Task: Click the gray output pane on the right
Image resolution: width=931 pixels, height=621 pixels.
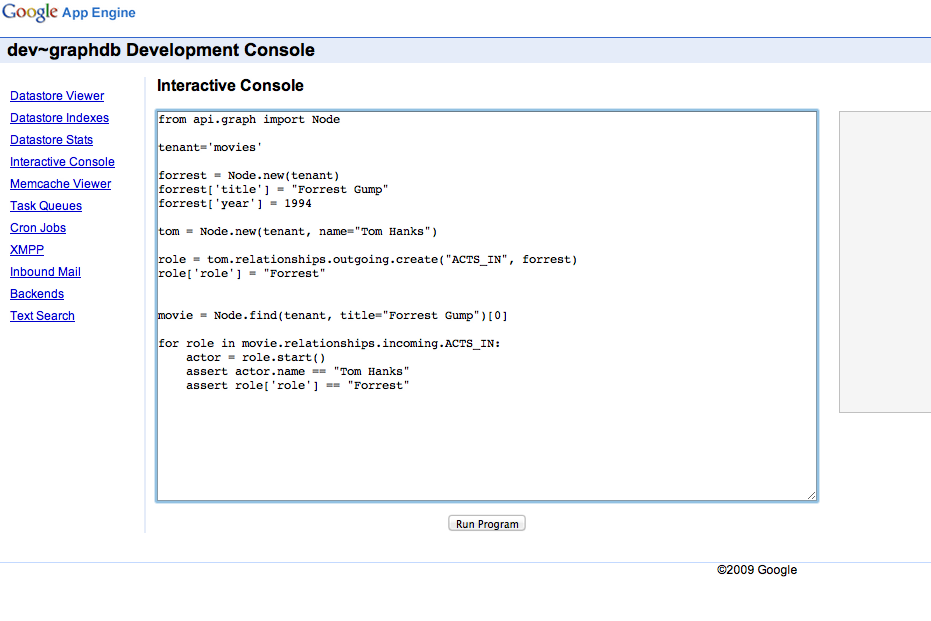Action: pos(885,261)
